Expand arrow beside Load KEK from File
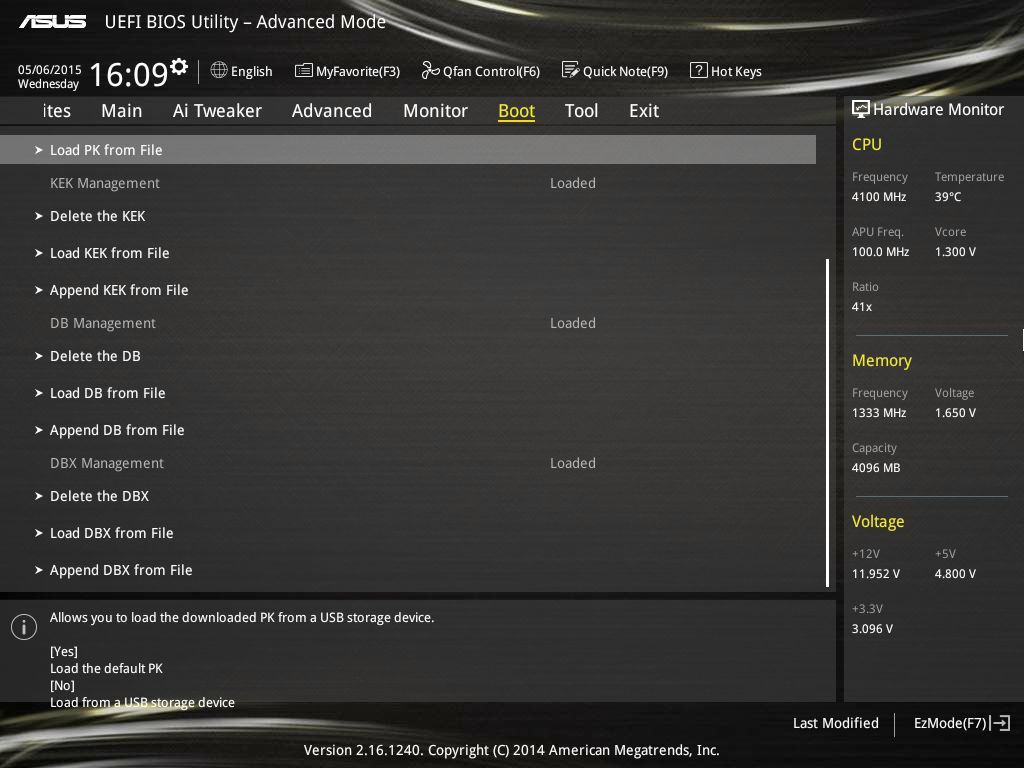This screenshot has width=1024, height=768. point(39,253)
